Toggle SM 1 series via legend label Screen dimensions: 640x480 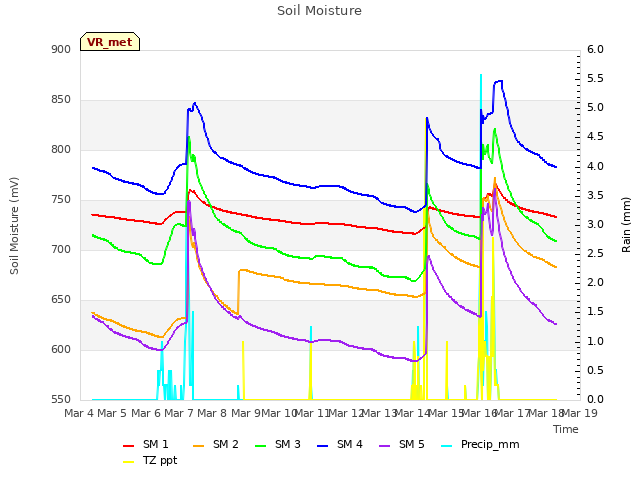tap(156, 444)
